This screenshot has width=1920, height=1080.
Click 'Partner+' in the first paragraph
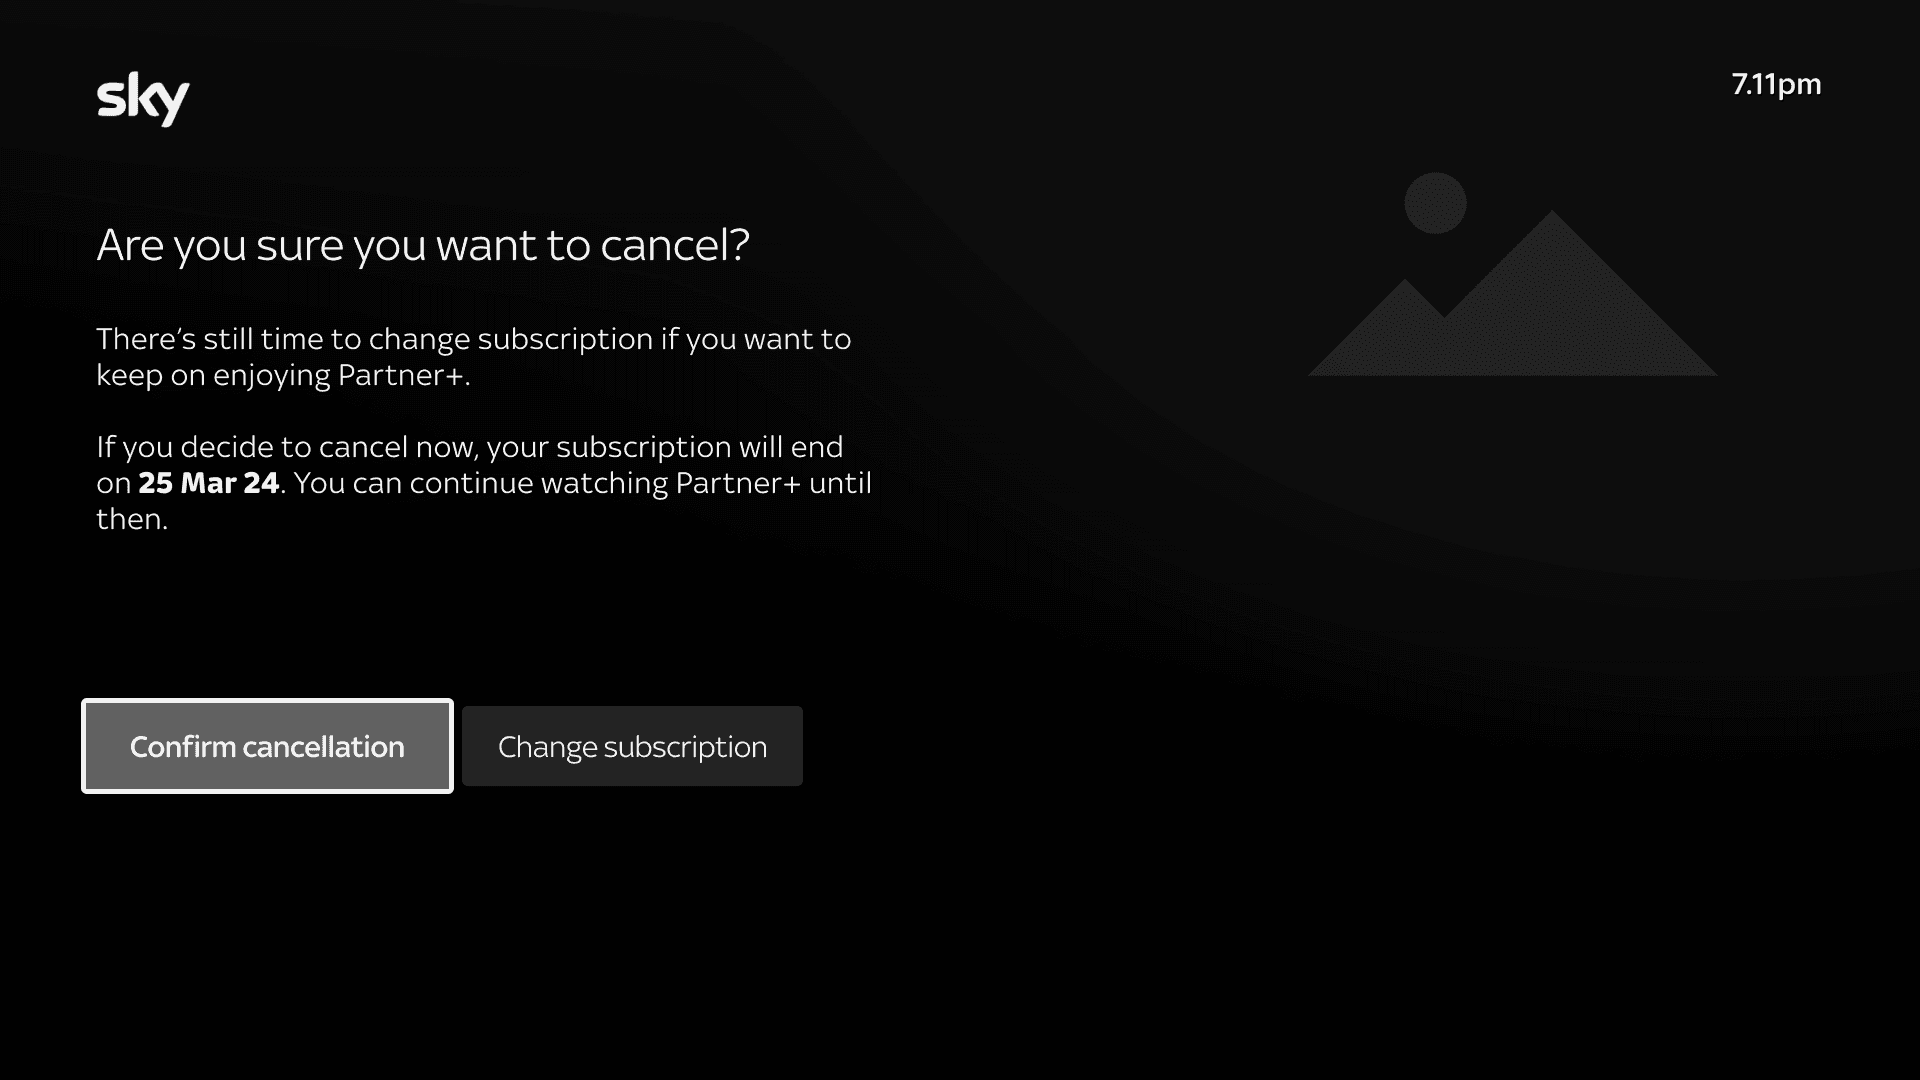coord(403,375)
